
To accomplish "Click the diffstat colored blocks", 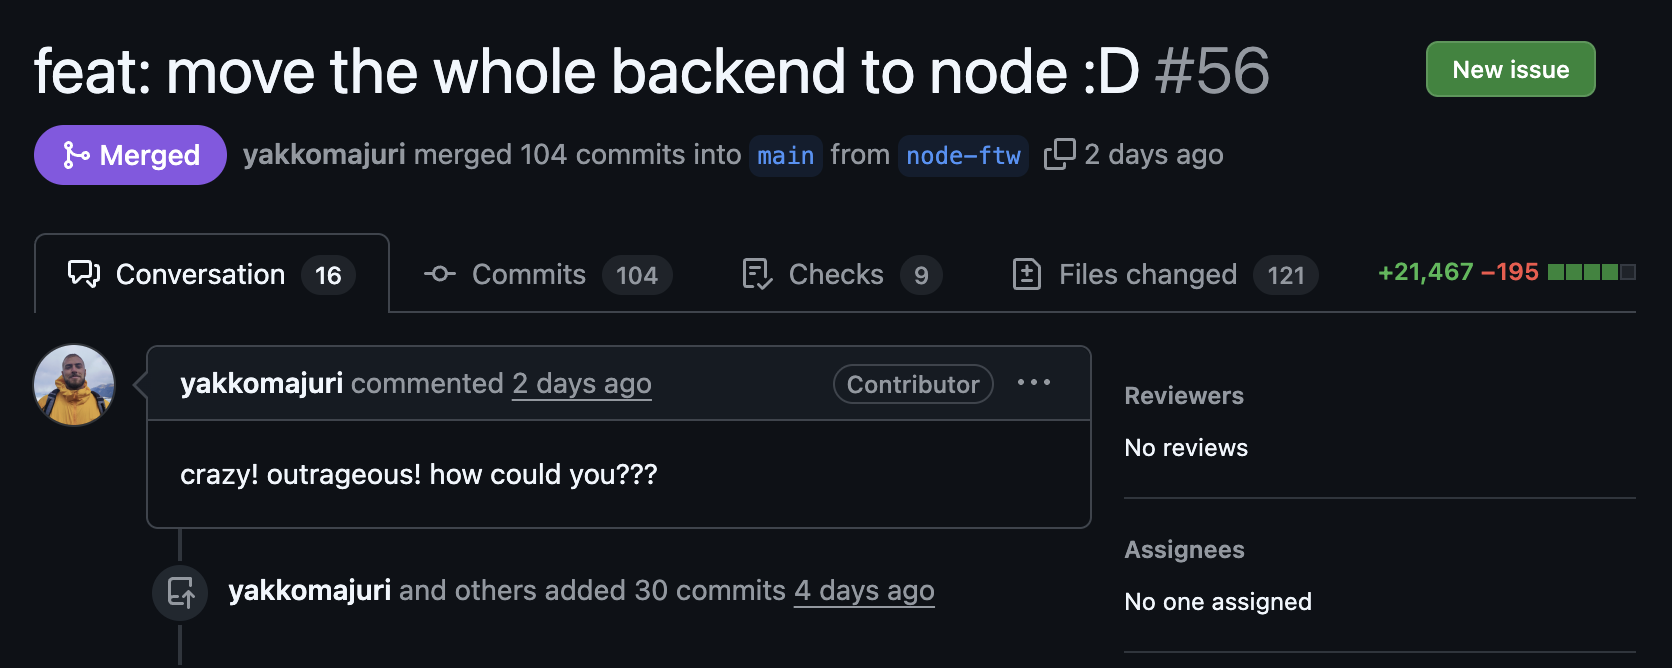I will pos(1592,271).
